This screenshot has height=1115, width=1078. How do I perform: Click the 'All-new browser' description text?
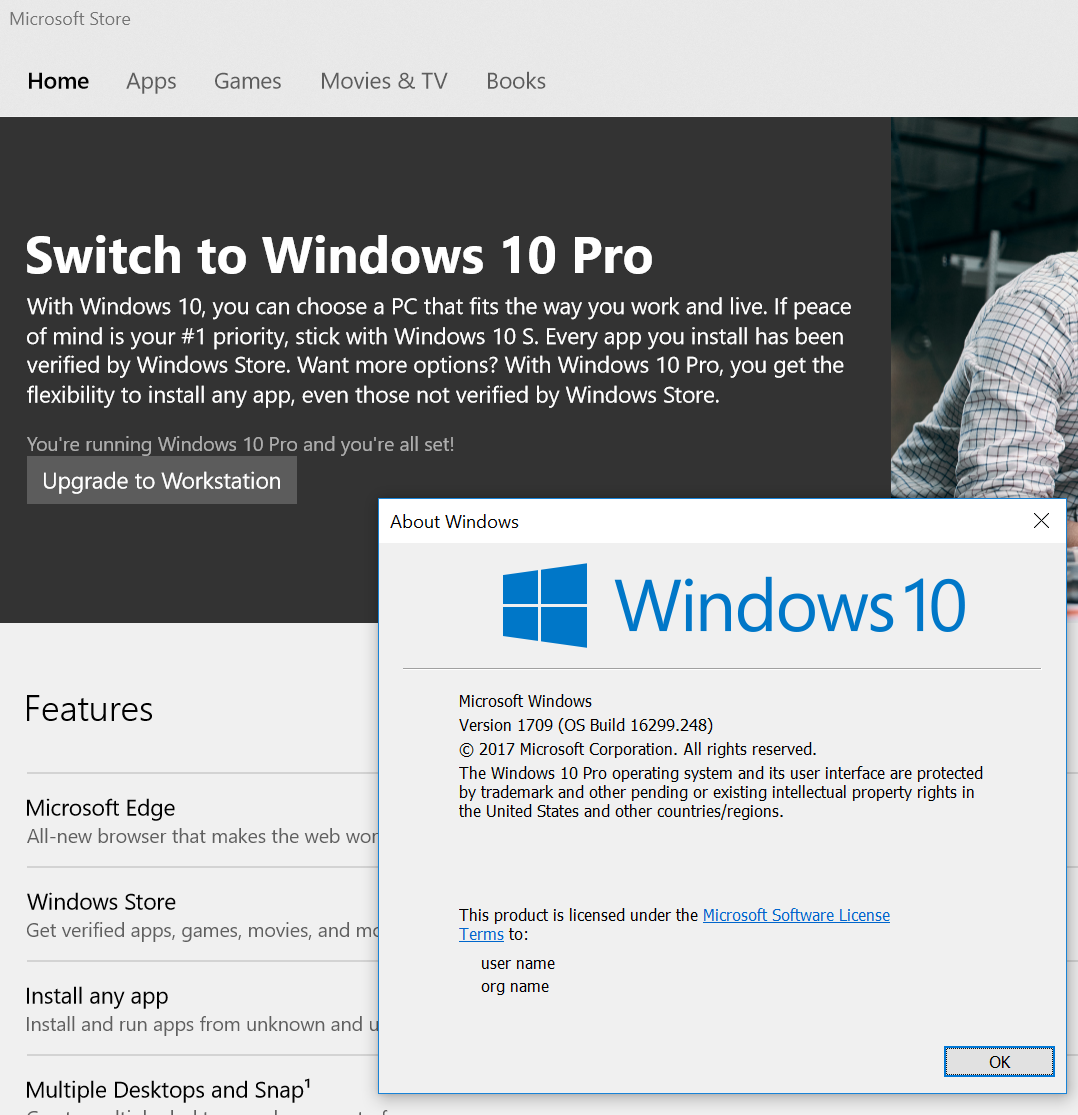pos(203,836)
